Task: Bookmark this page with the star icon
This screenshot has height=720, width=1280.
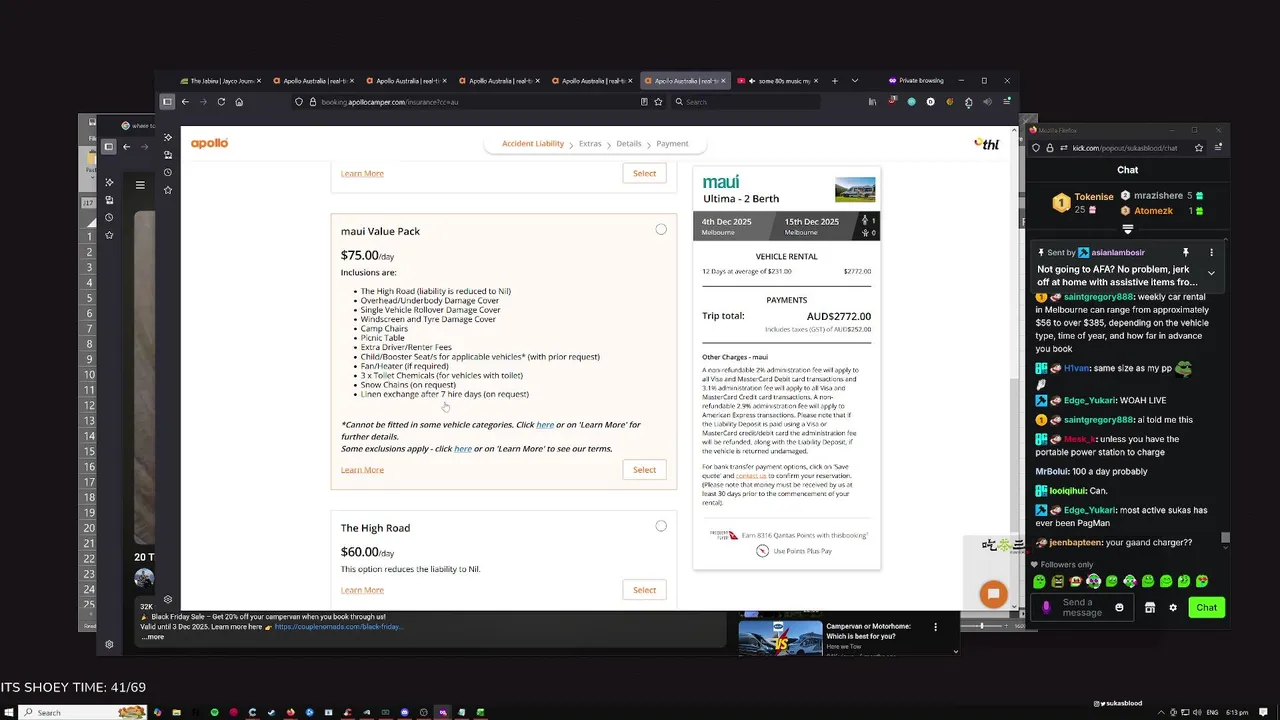Action: point(658,101)
